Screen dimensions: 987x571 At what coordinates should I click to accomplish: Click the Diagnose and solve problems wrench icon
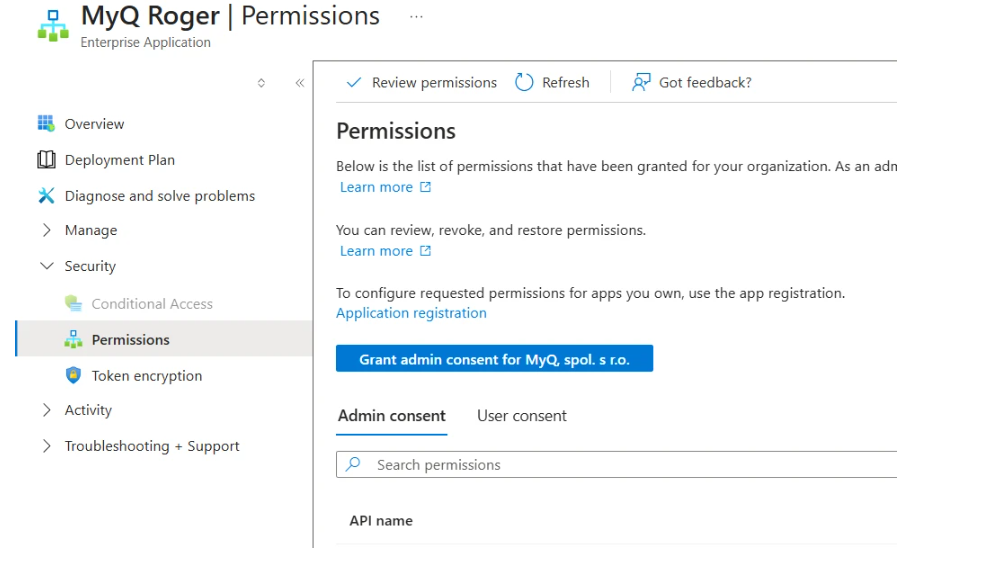[x=46, y=195]
